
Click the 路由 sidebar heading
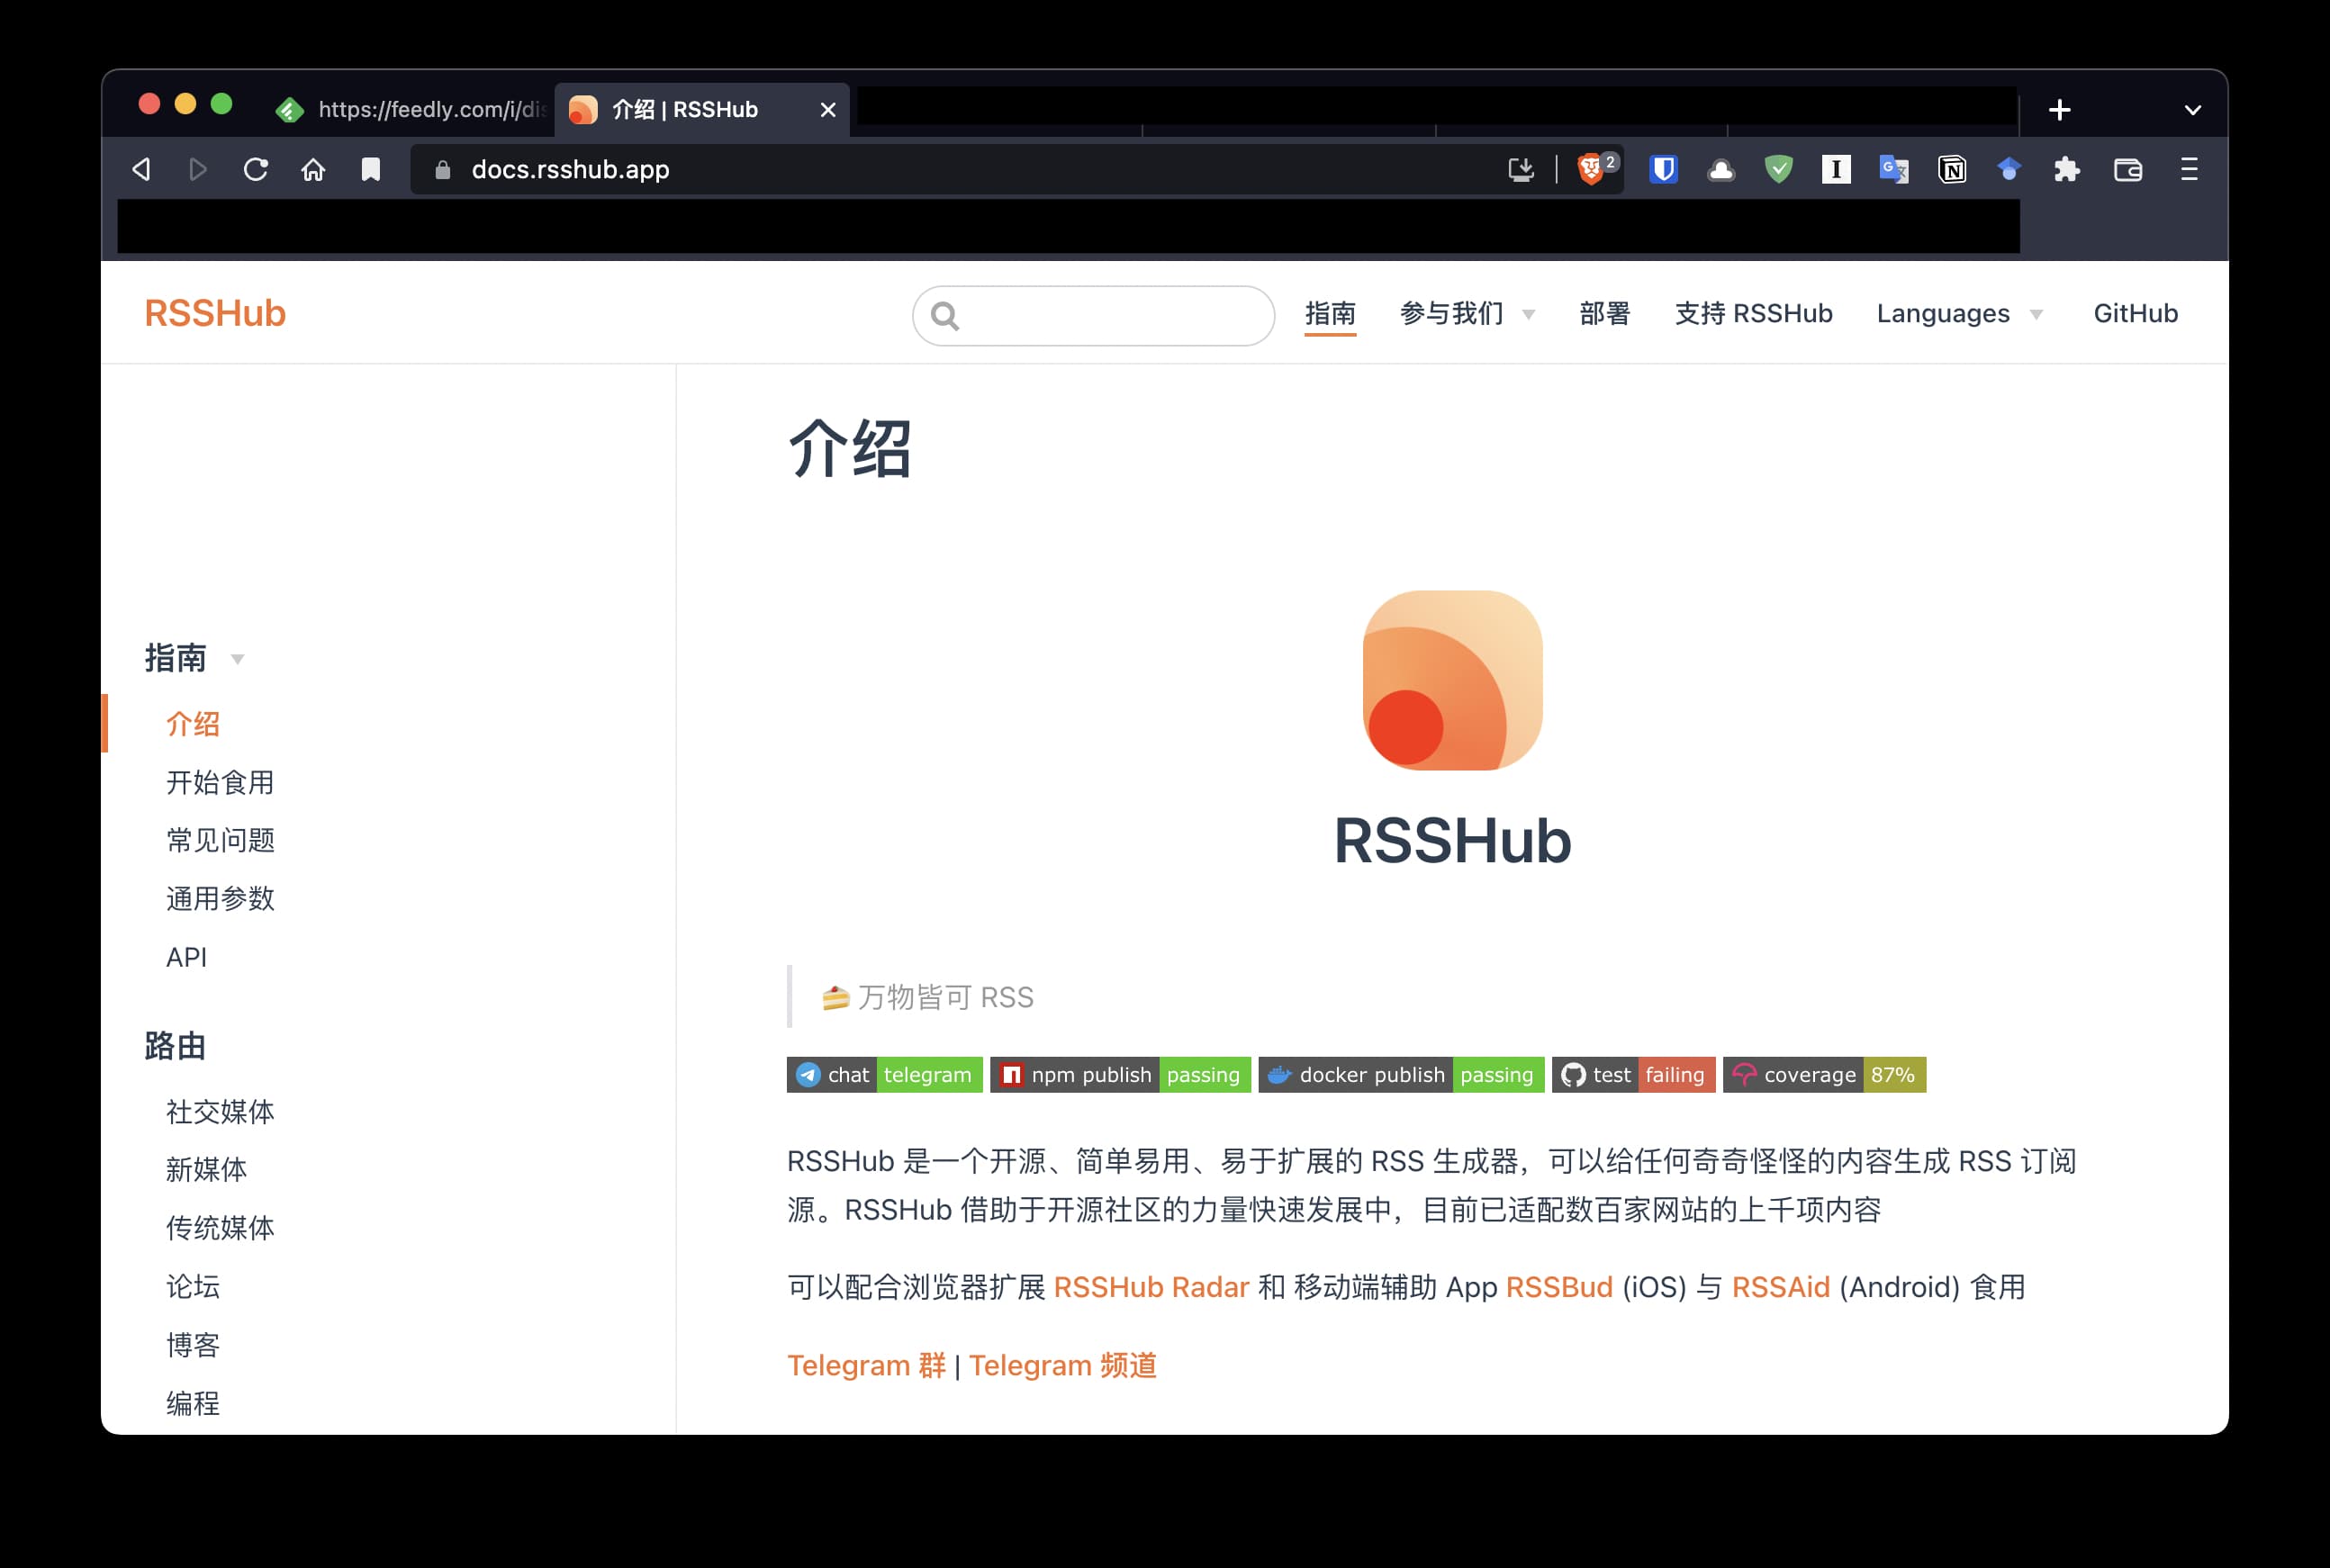tap(175, 1046)
